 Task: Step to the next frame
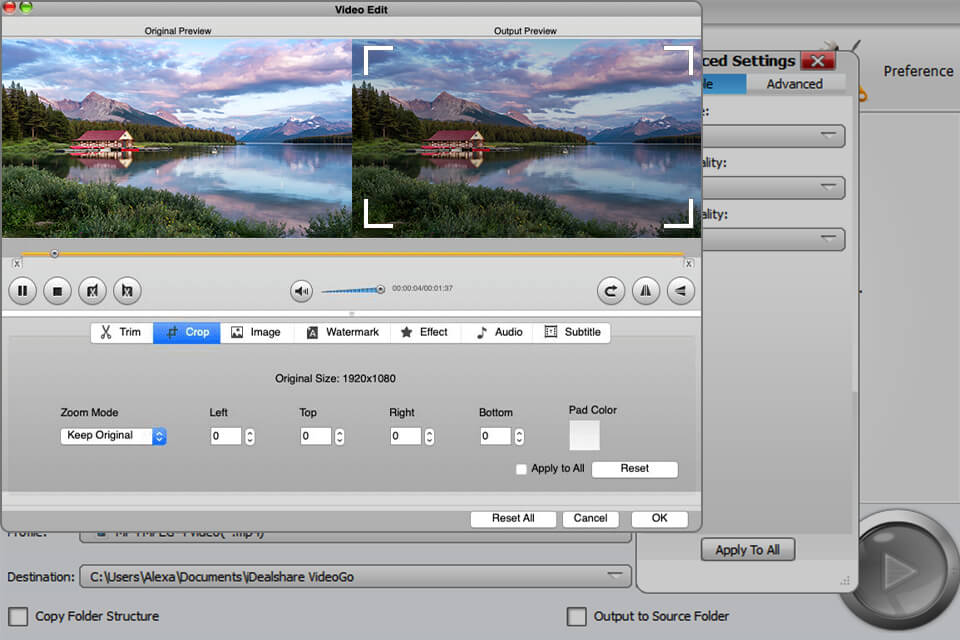127,291
